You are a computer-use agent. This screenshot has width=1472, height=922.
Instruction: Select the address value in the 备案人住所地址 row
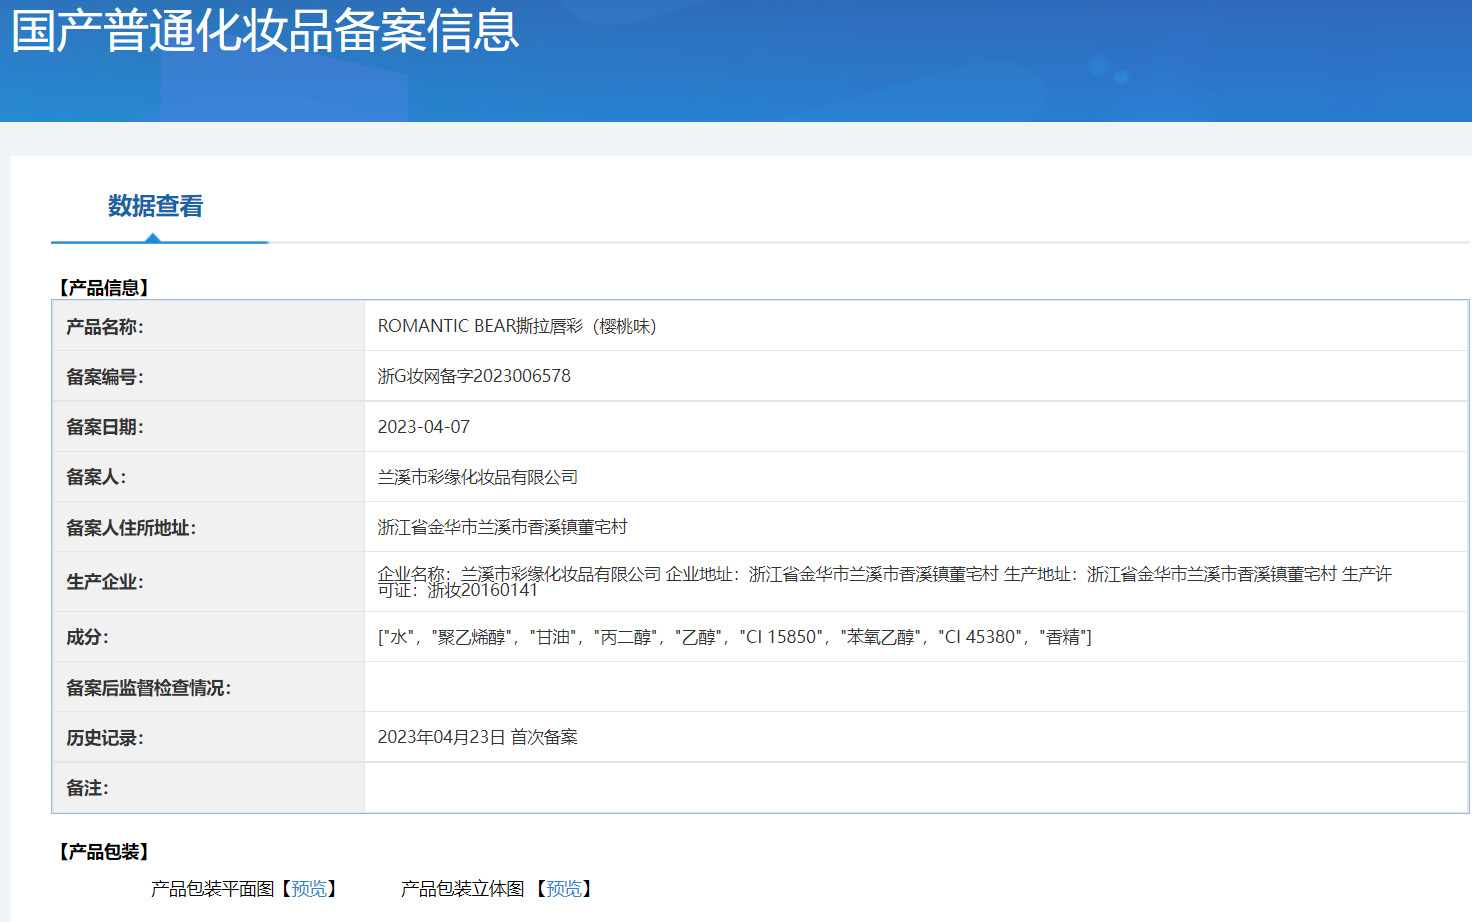502,527
